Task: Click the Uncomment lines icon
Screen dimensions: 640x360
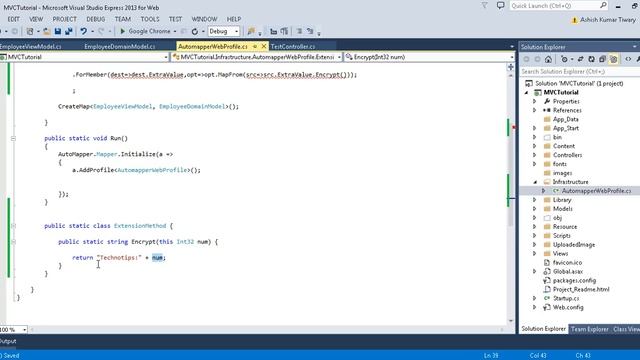Action: (310, 31)
